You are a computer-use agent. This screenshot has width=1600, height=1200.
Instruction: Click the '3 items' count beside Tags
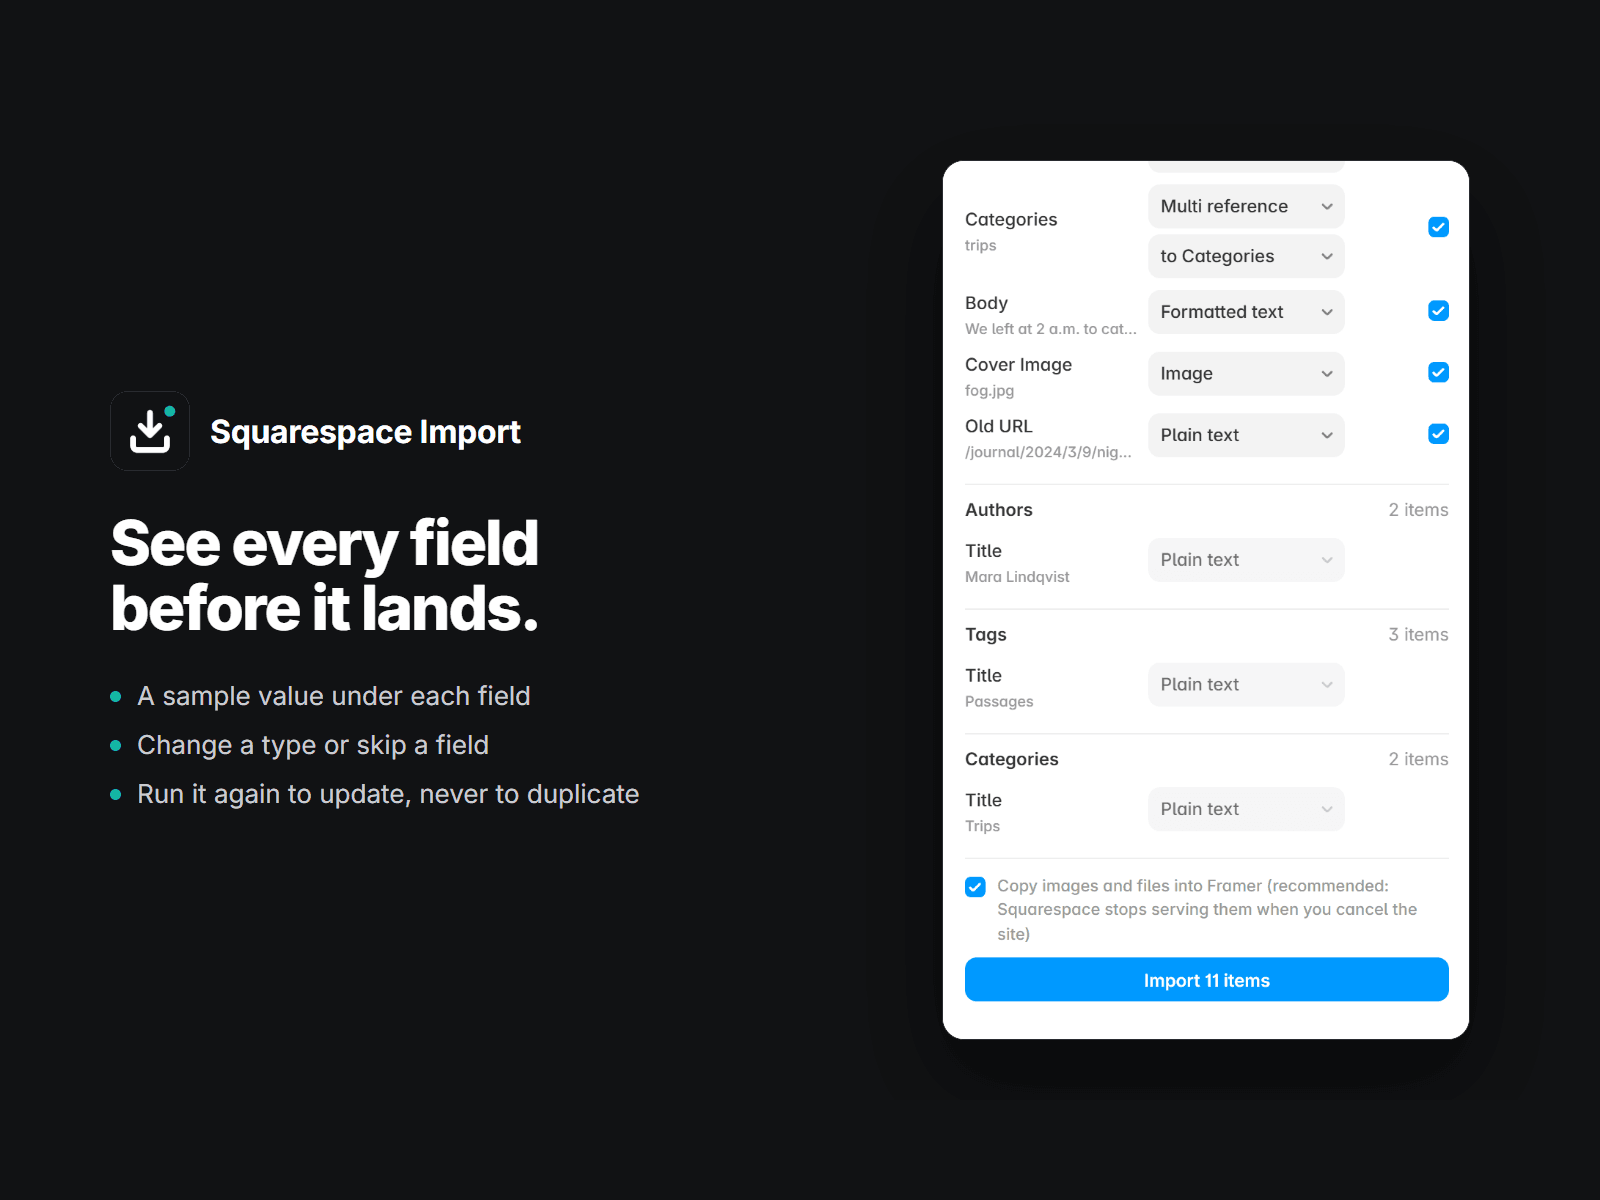1418,635
